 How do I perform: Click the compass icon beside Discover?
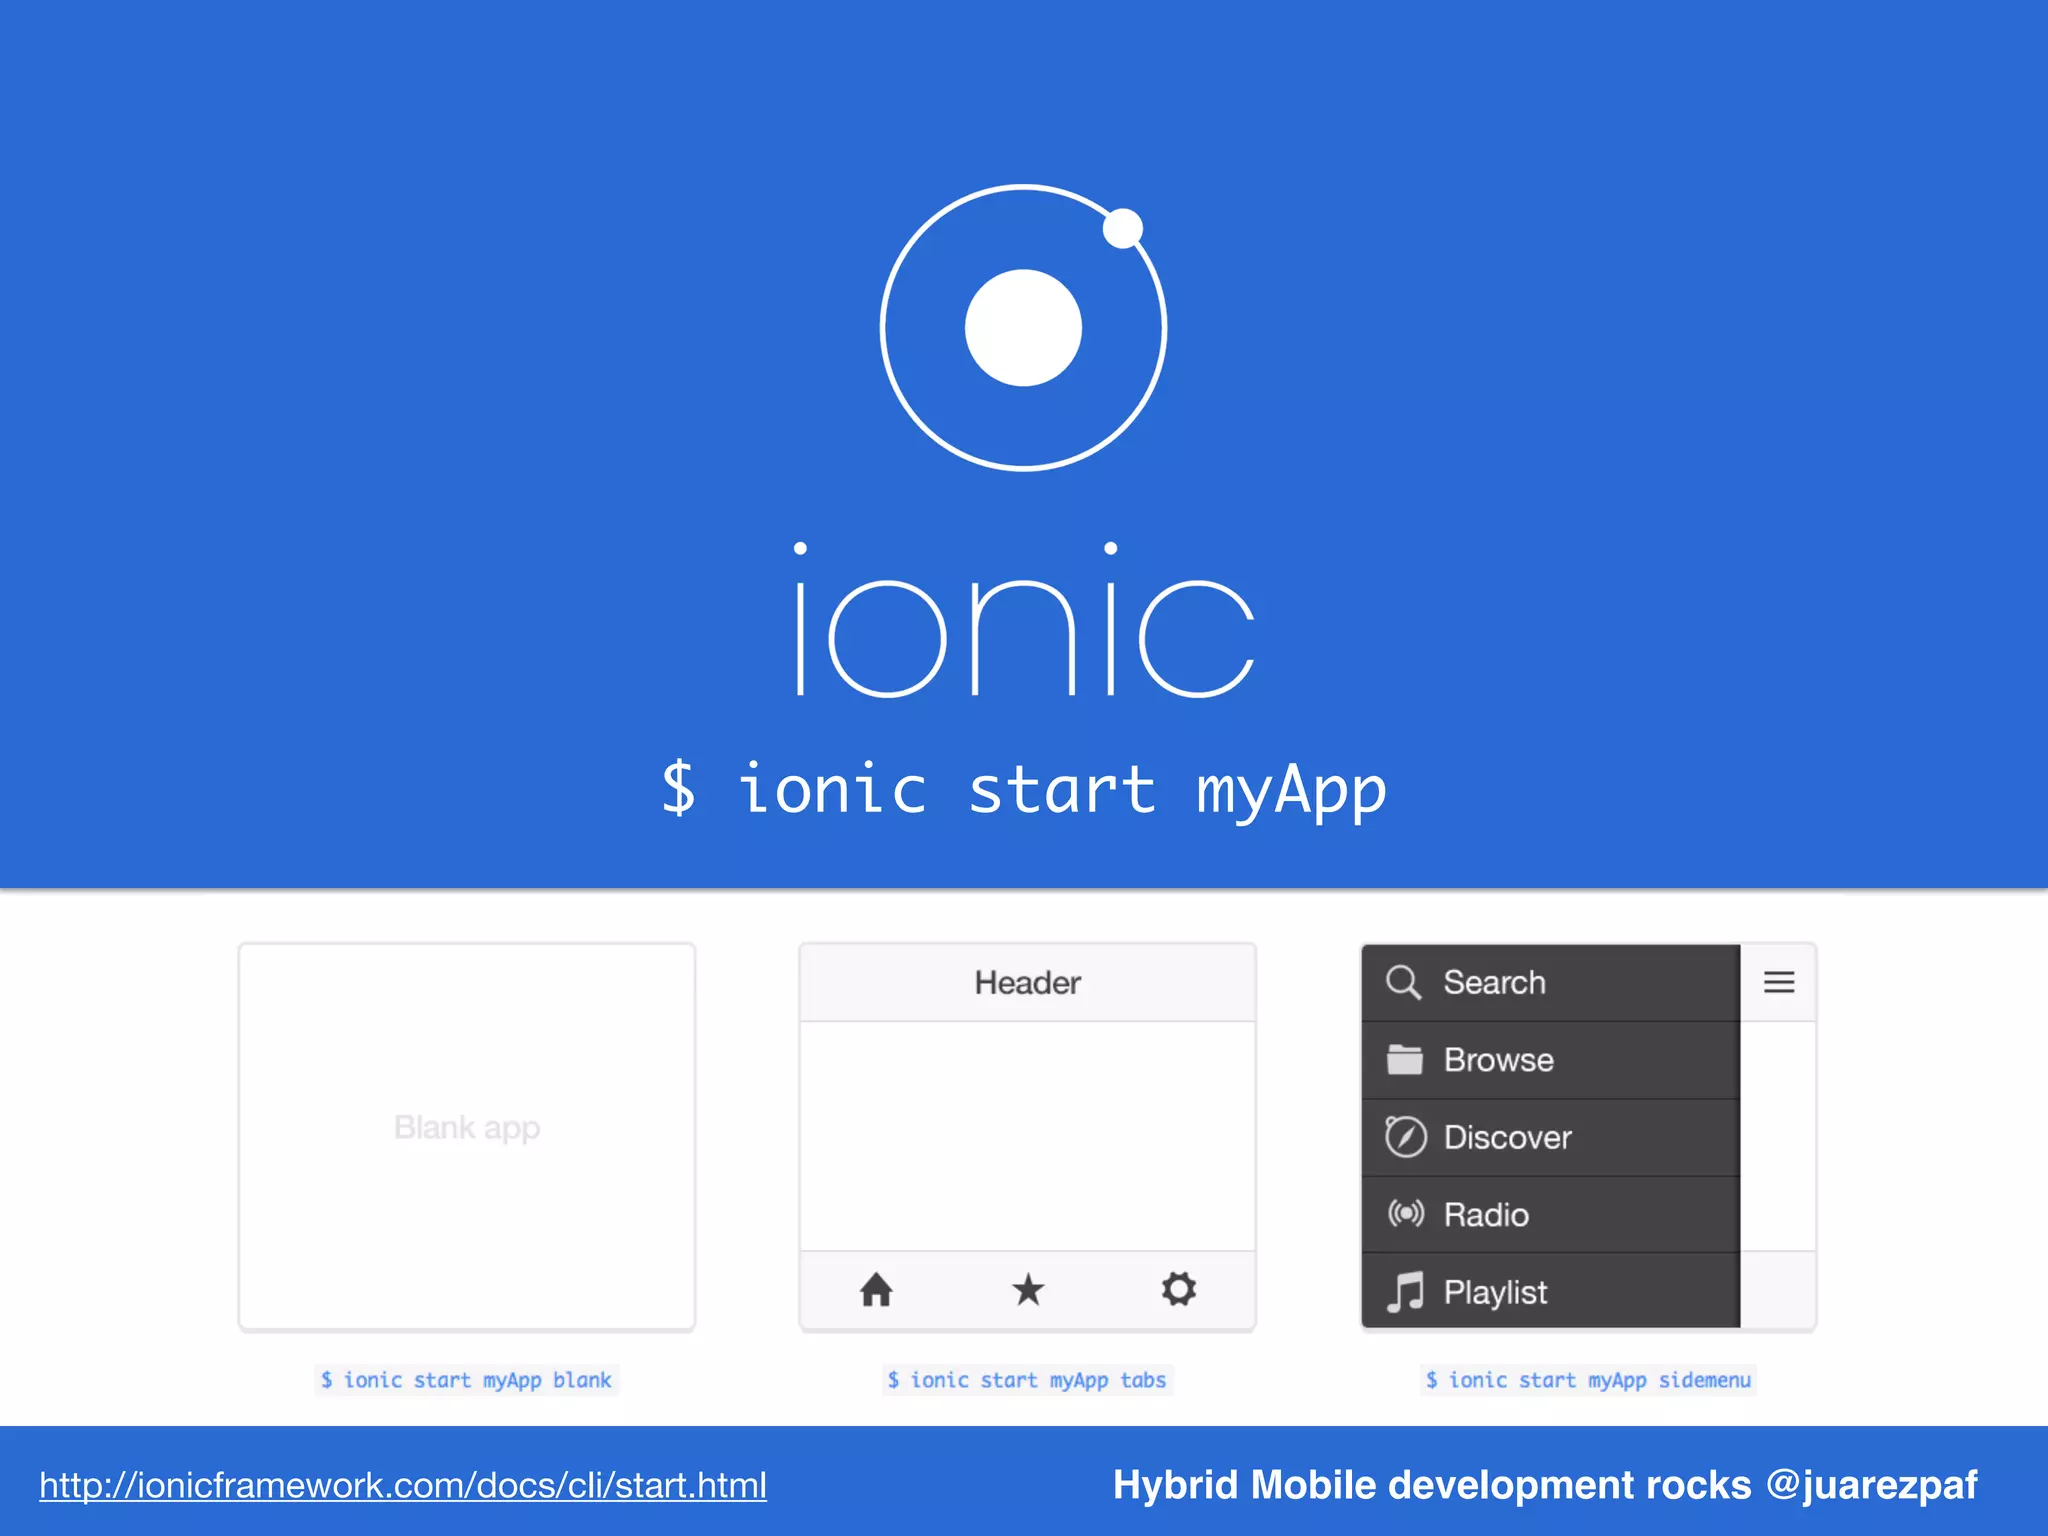click(x=1405, y=1136)
